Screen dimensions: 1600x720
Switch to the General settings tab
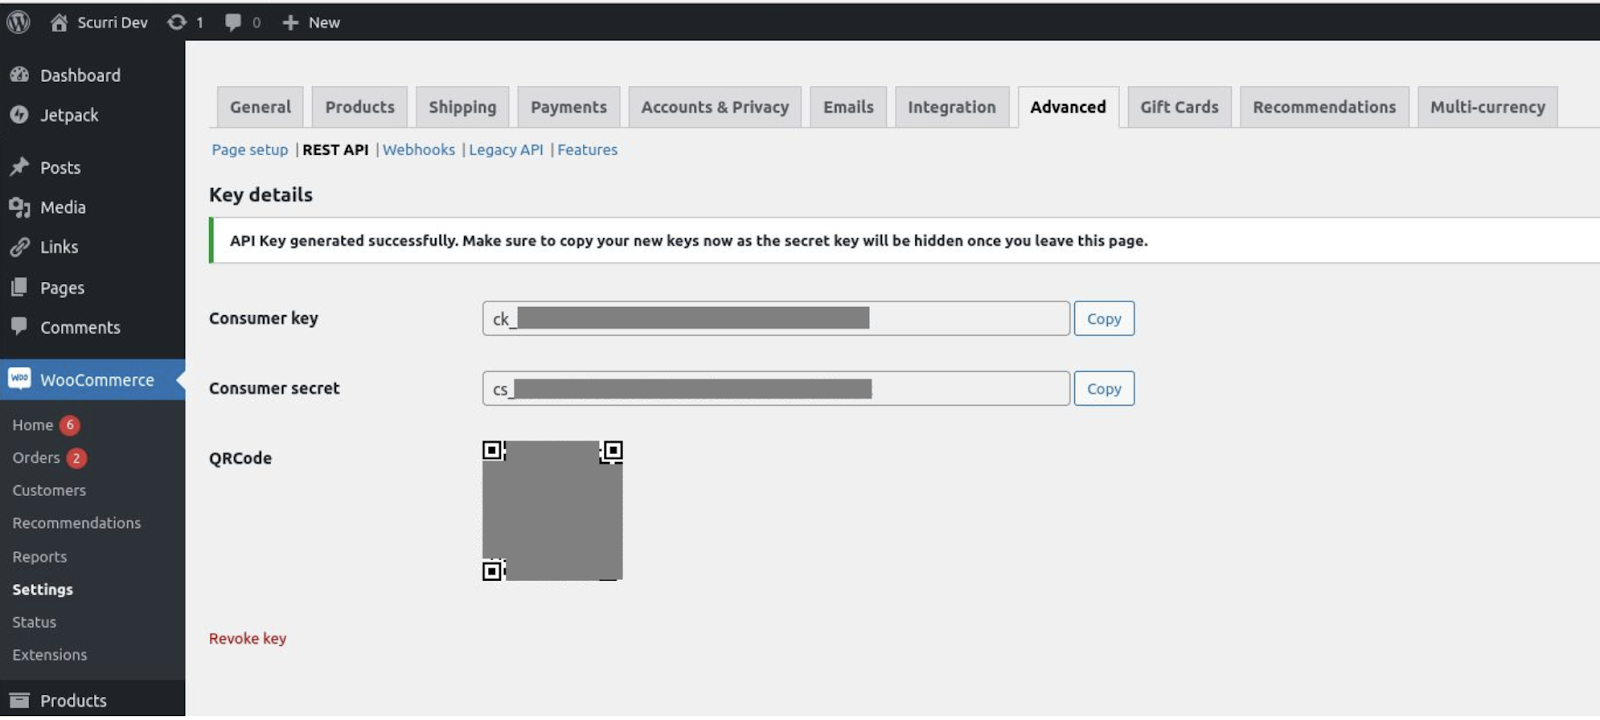coord(260,107)
